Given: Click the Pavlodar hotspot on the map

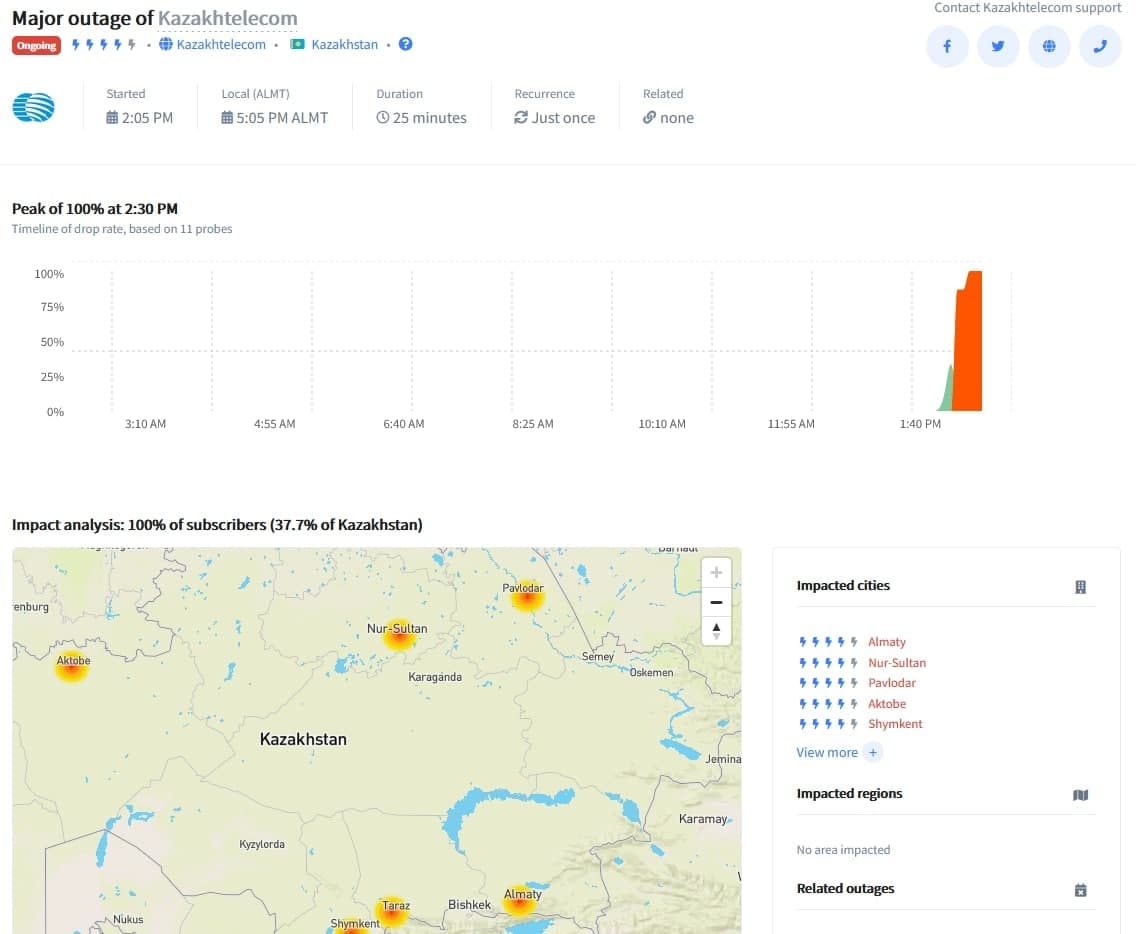Looking at the screenshot, I should pos(526,599).
